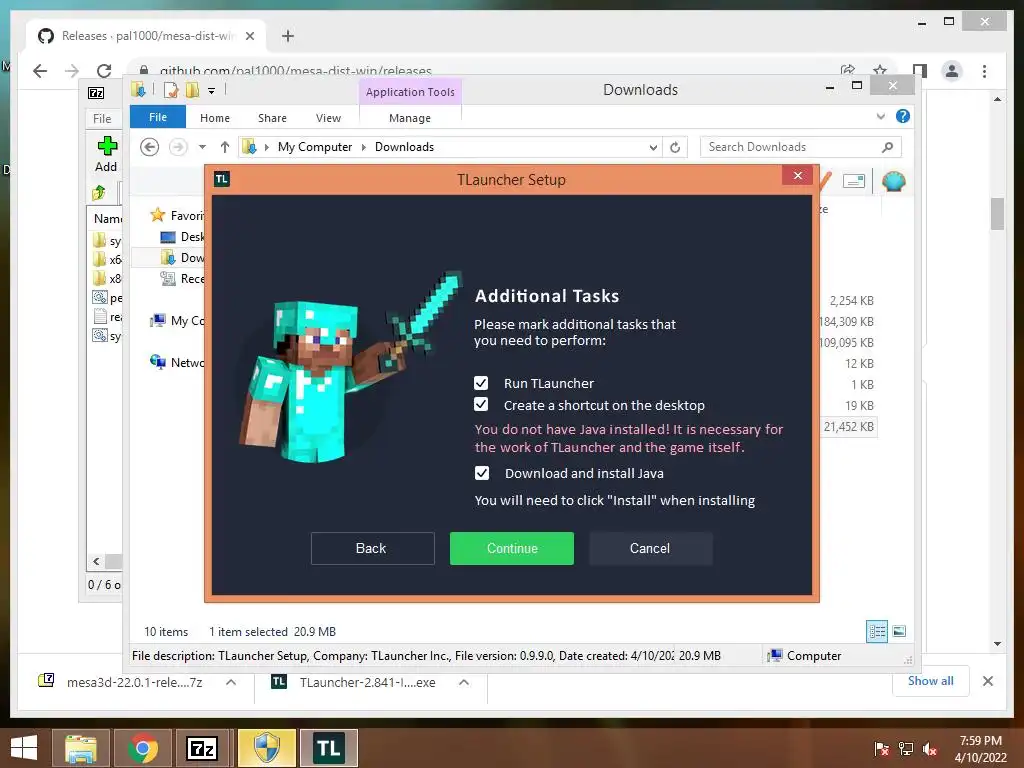Click the TL logo in the setup title bar

(221, 179)
